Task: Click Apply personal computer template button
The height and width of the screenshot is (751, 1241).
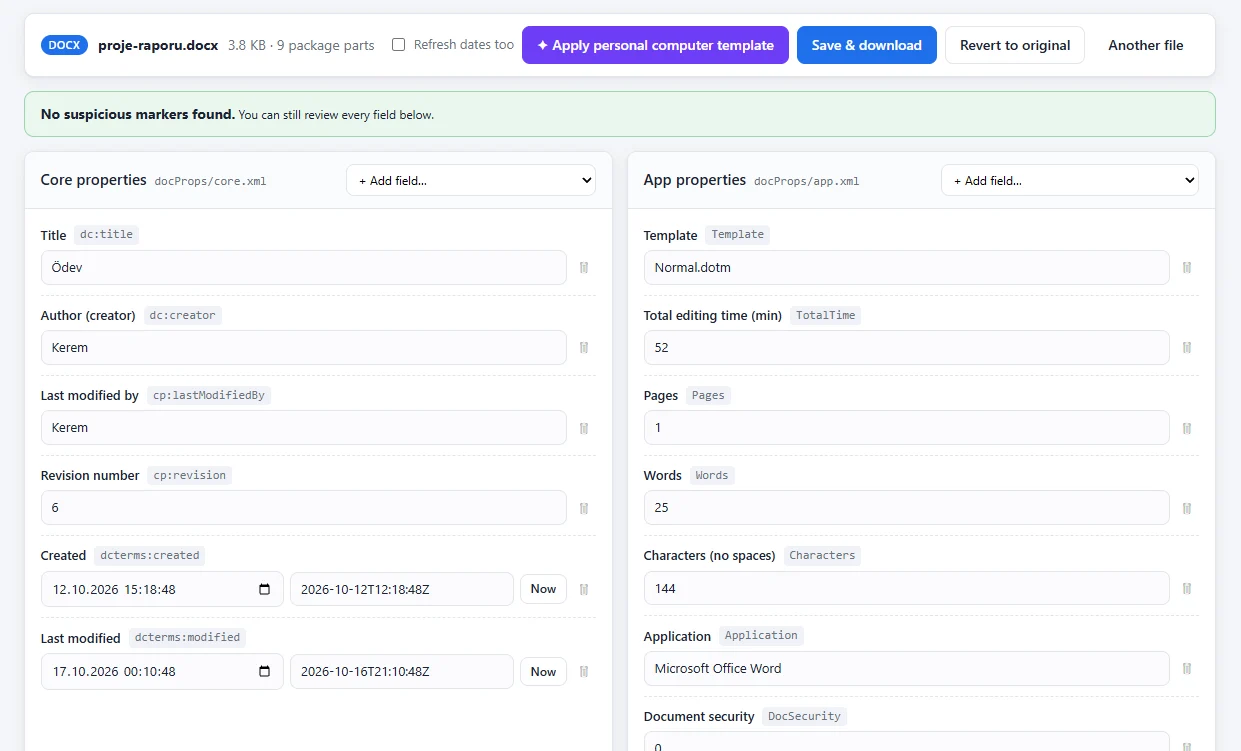Action: [x=655, y=45]
